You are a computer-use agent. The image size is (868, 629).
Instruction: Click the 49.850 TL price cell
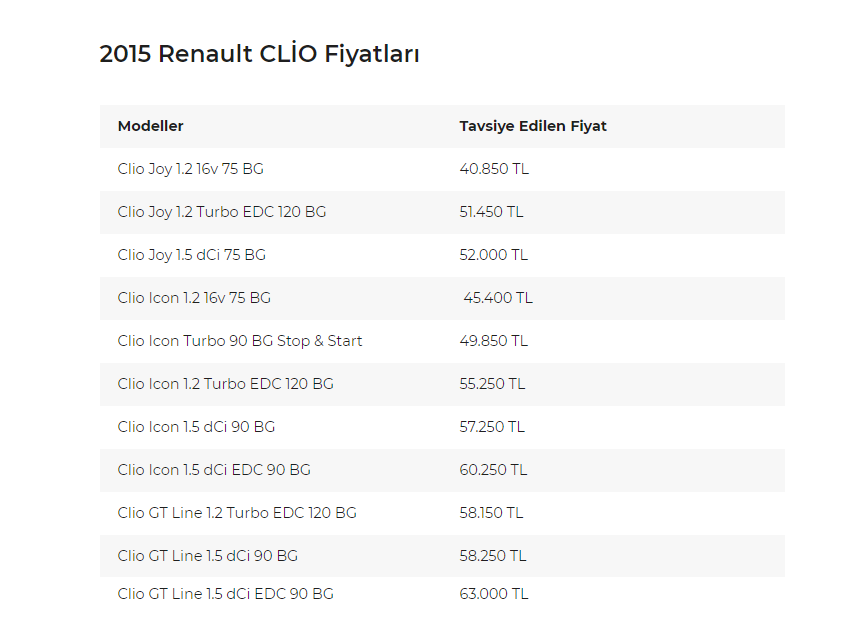(493, 341)
